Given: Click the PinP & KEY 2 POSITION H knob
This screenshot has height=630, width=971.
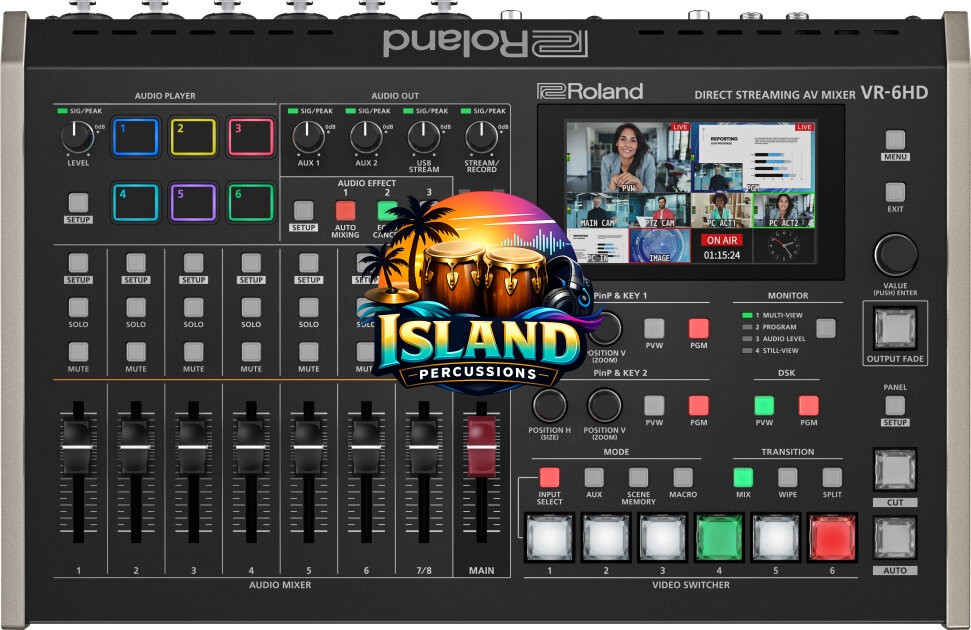Looking at the screenshot, I should [549, 405].
